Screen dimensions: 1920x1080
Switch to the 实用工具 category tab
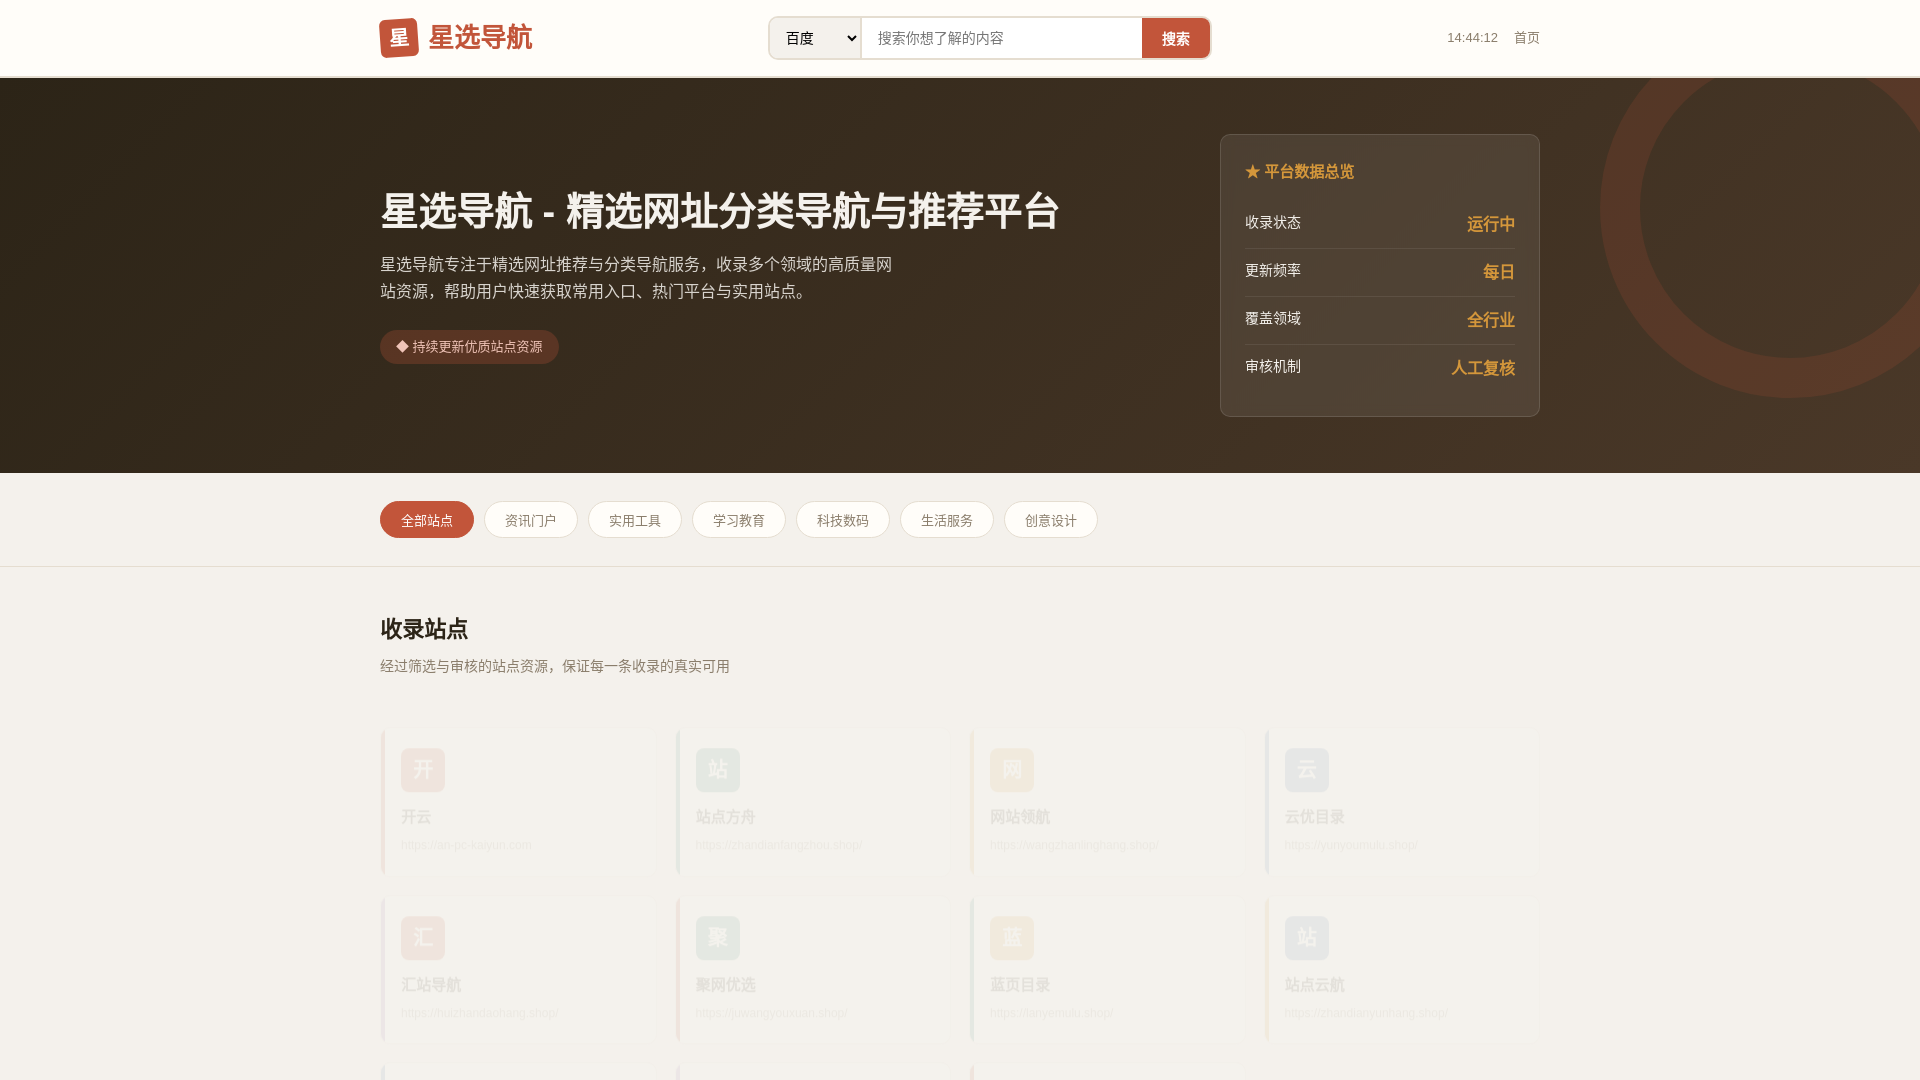click(x=635, y=520)
